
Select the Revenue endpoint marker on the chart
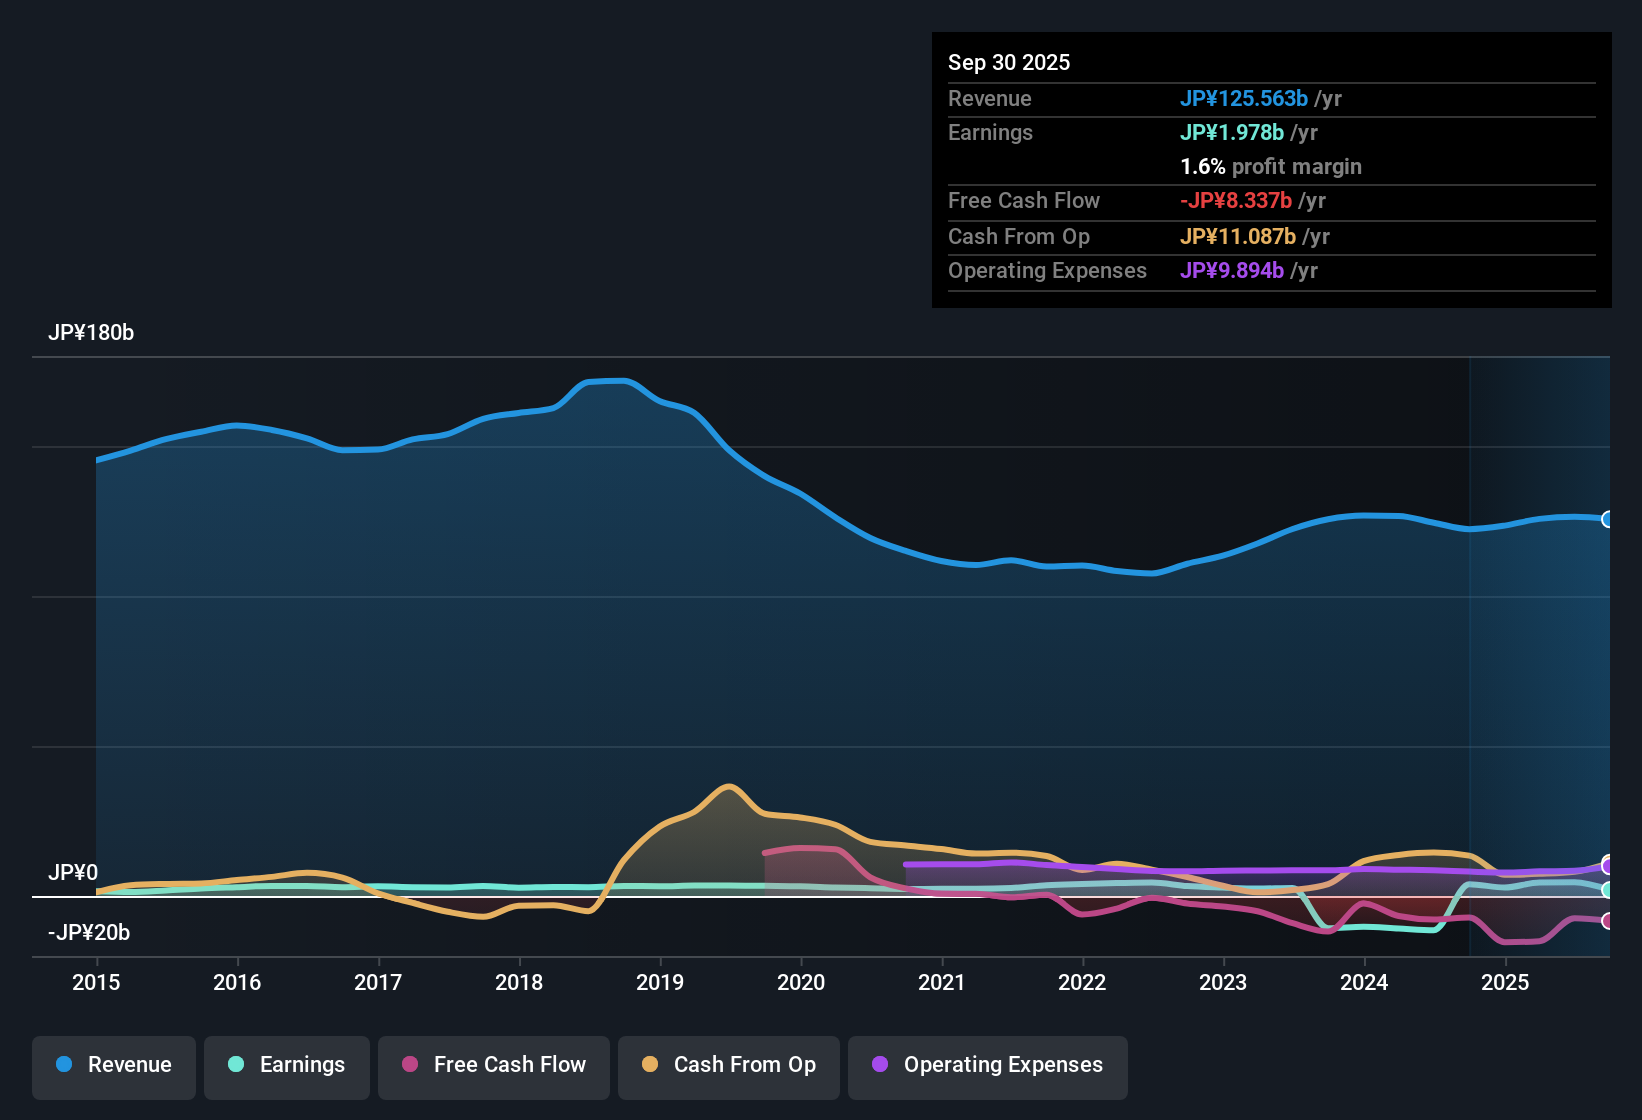pyautogui.click(x=1608, y=519)
